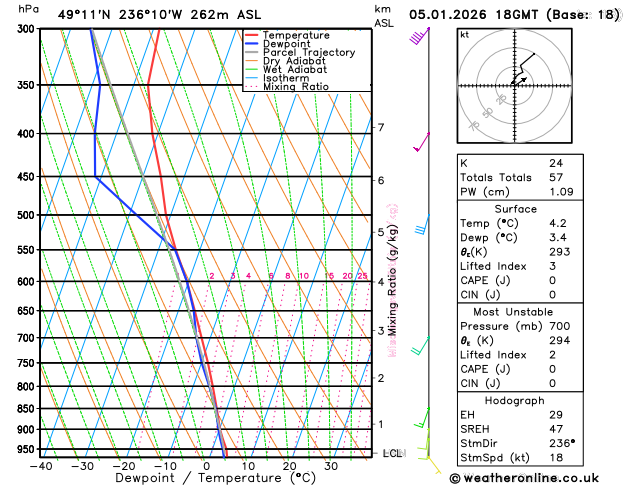Click the '850' hPa pressure axis label
This screenshot has width=629, height=486.
click(x=26, y=409)
